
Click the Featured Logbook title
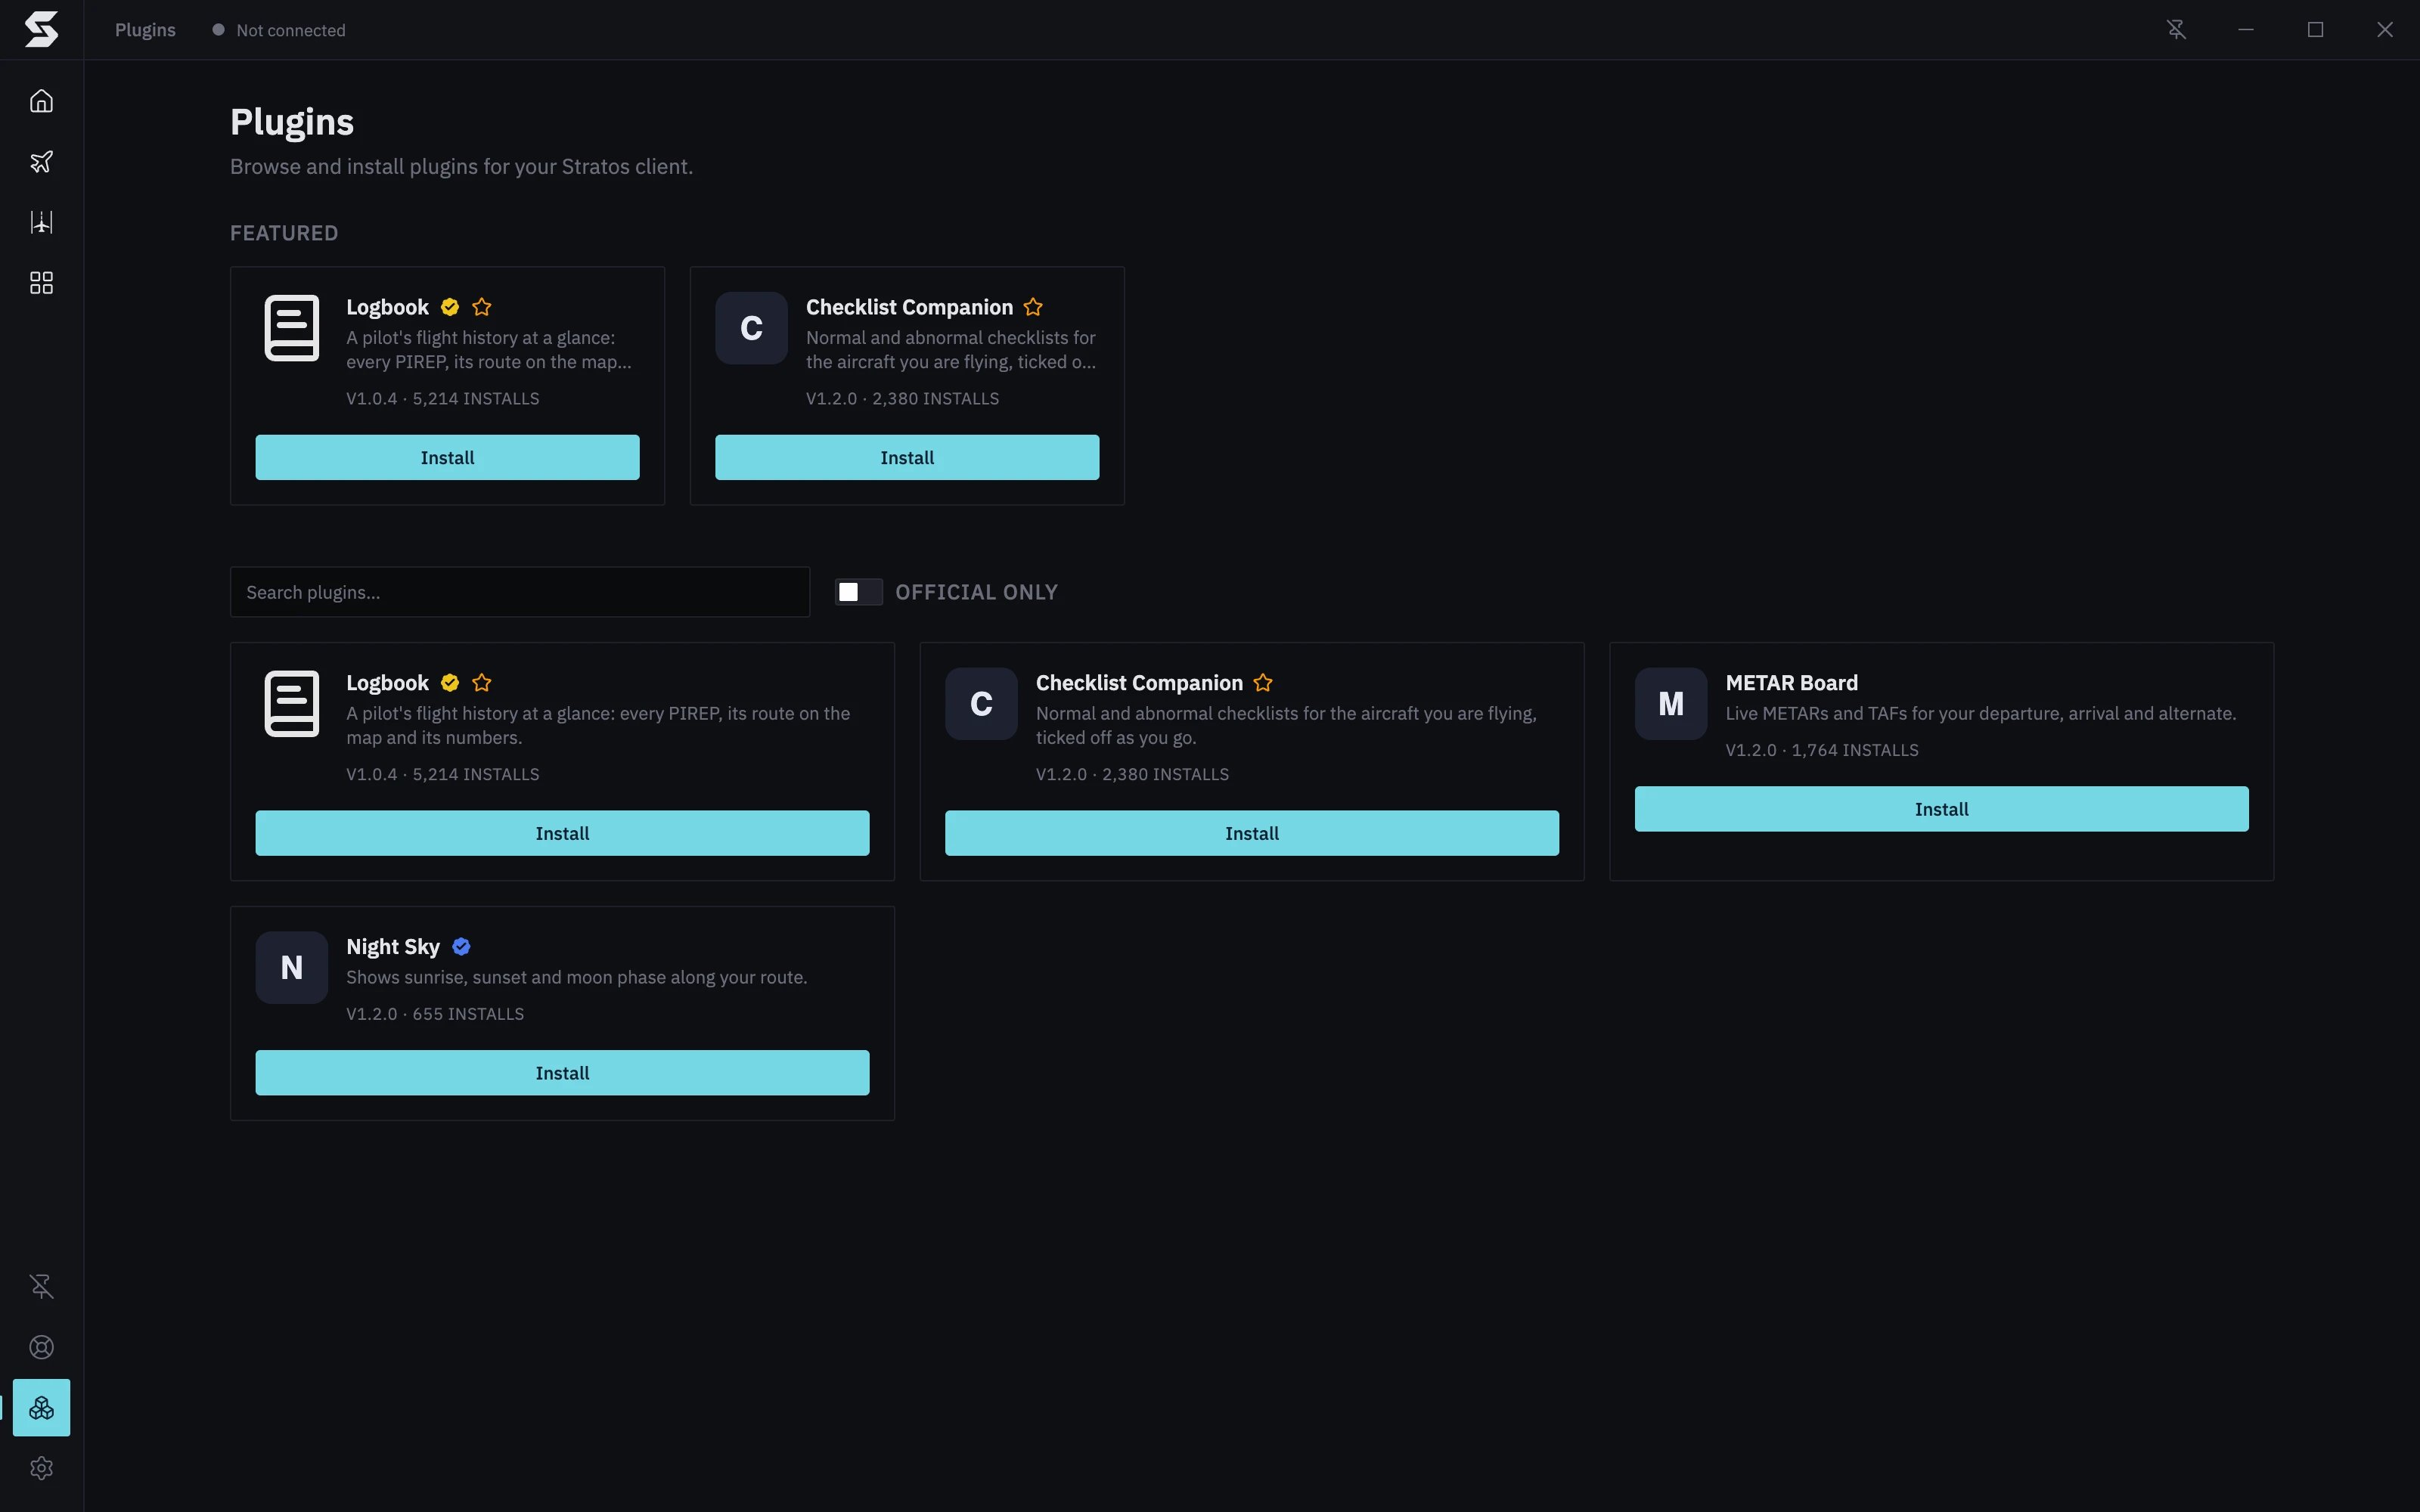click(387, 307)
